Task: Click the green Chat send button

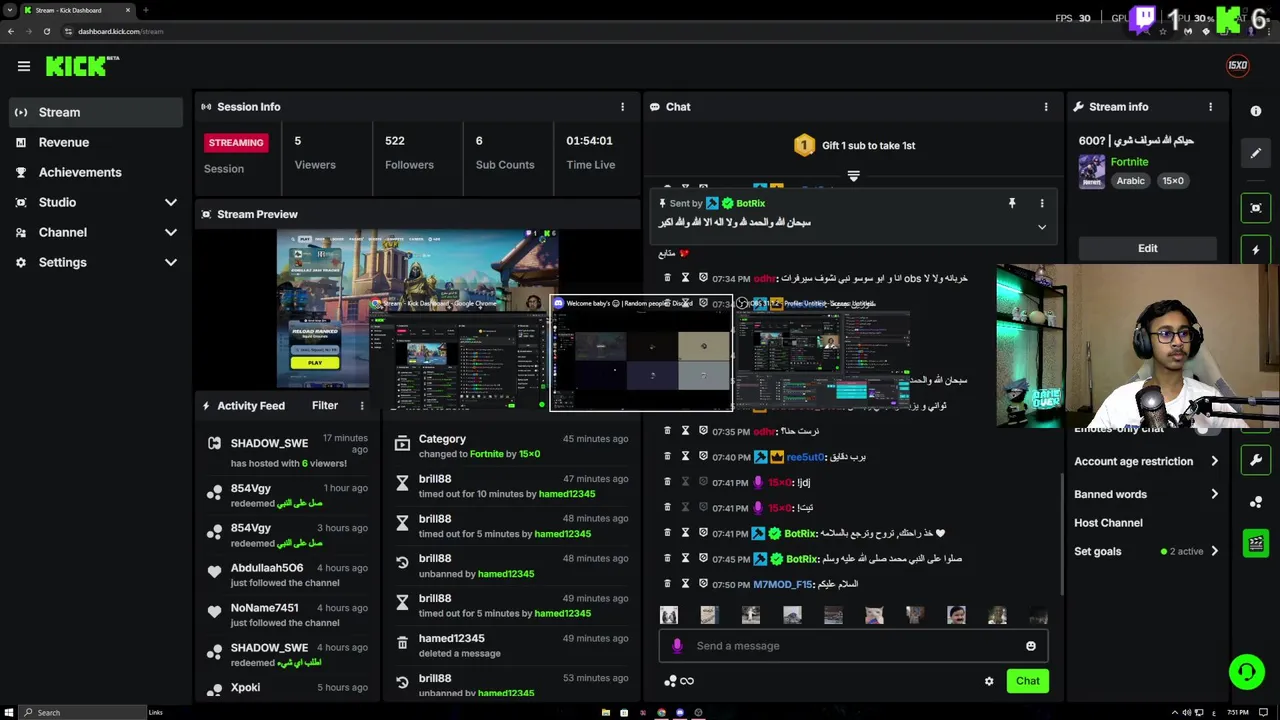Action: click(1028, 681)
